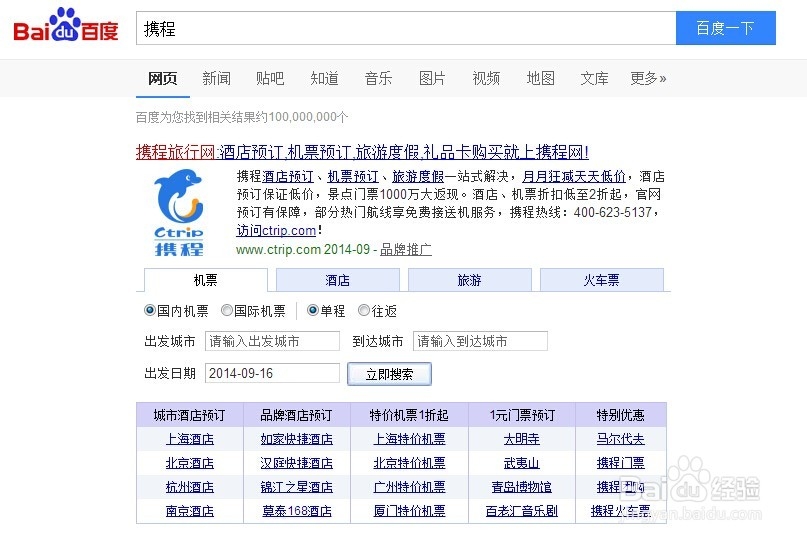Select the 国际机票 radio button

(x=226, y=310)
